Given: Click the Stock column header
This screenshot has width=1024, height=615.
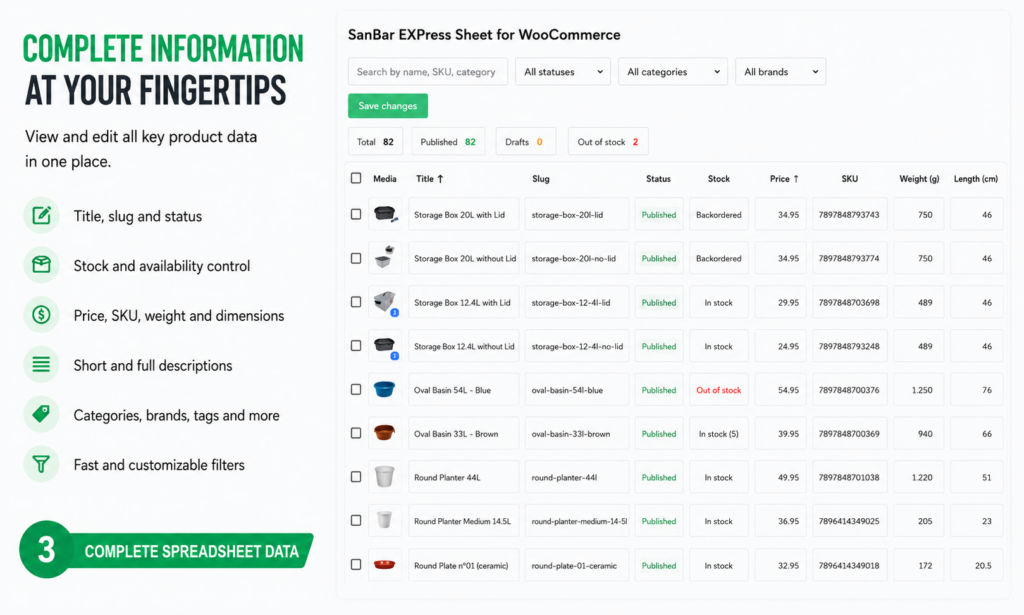Looking at the screenshot, I should 718,178.
